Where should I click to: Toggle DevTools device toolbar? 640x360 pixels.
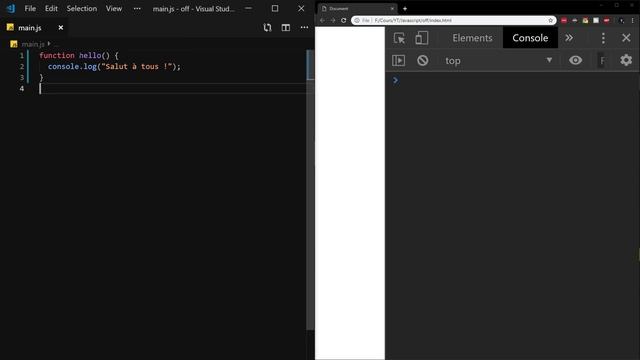coord(422,38)
